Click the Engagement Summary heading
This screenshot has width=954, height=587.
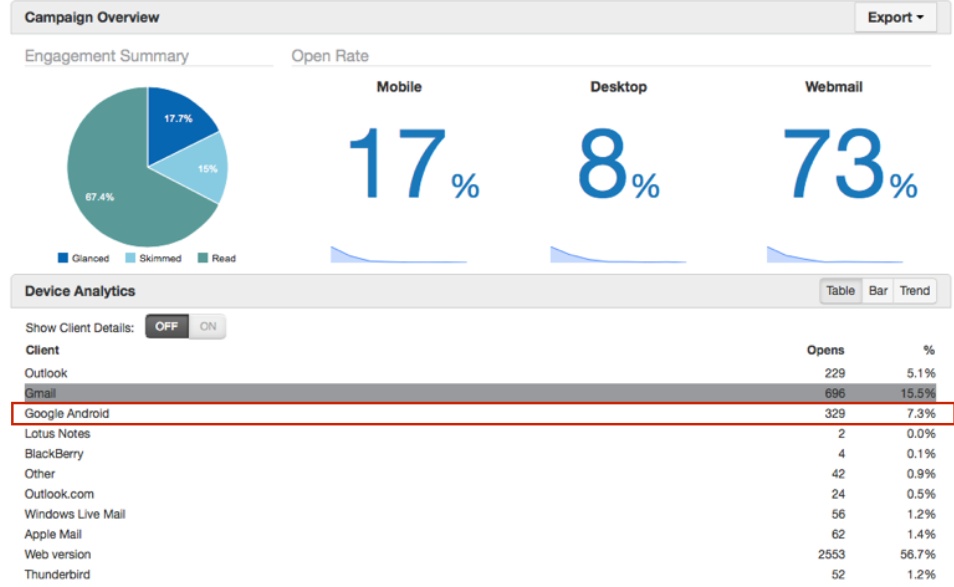(x=106, y=56)
